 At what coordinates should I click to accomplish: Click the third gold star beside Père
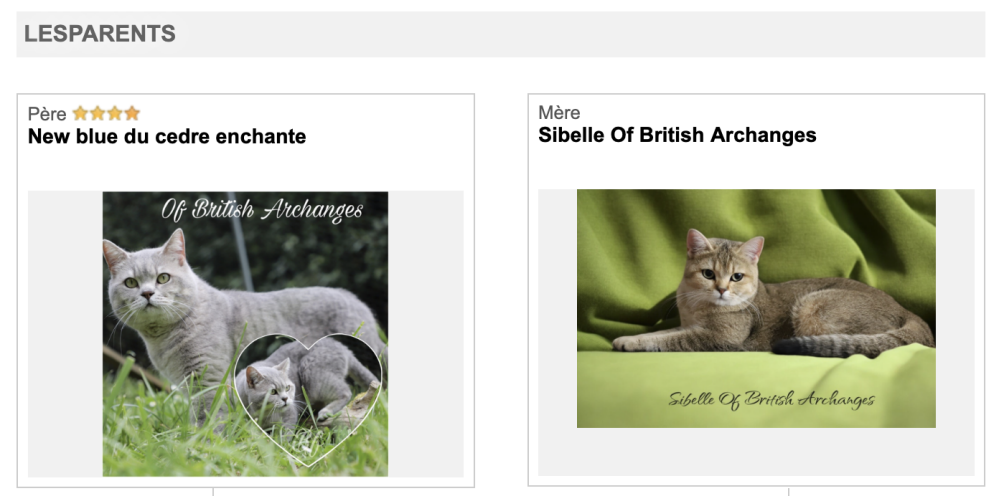coord(114,114)
